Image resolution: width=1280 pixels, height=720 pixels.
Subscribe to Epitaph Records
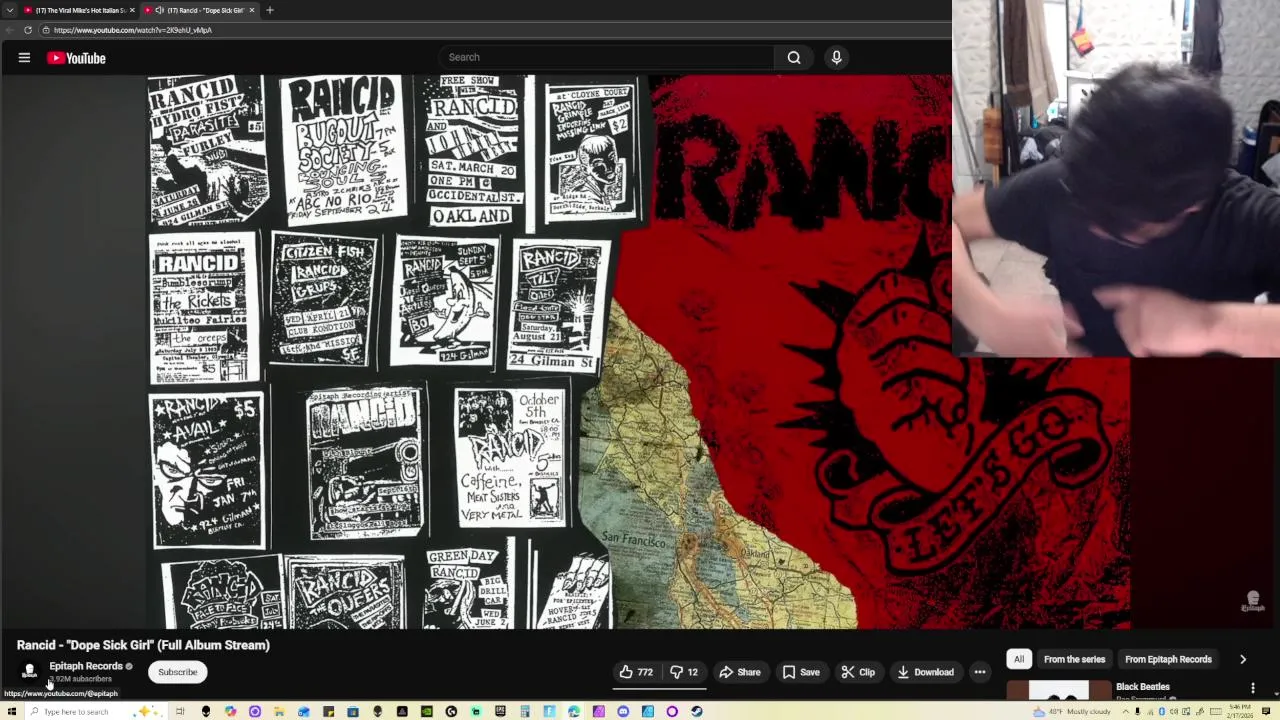[177, 672]
